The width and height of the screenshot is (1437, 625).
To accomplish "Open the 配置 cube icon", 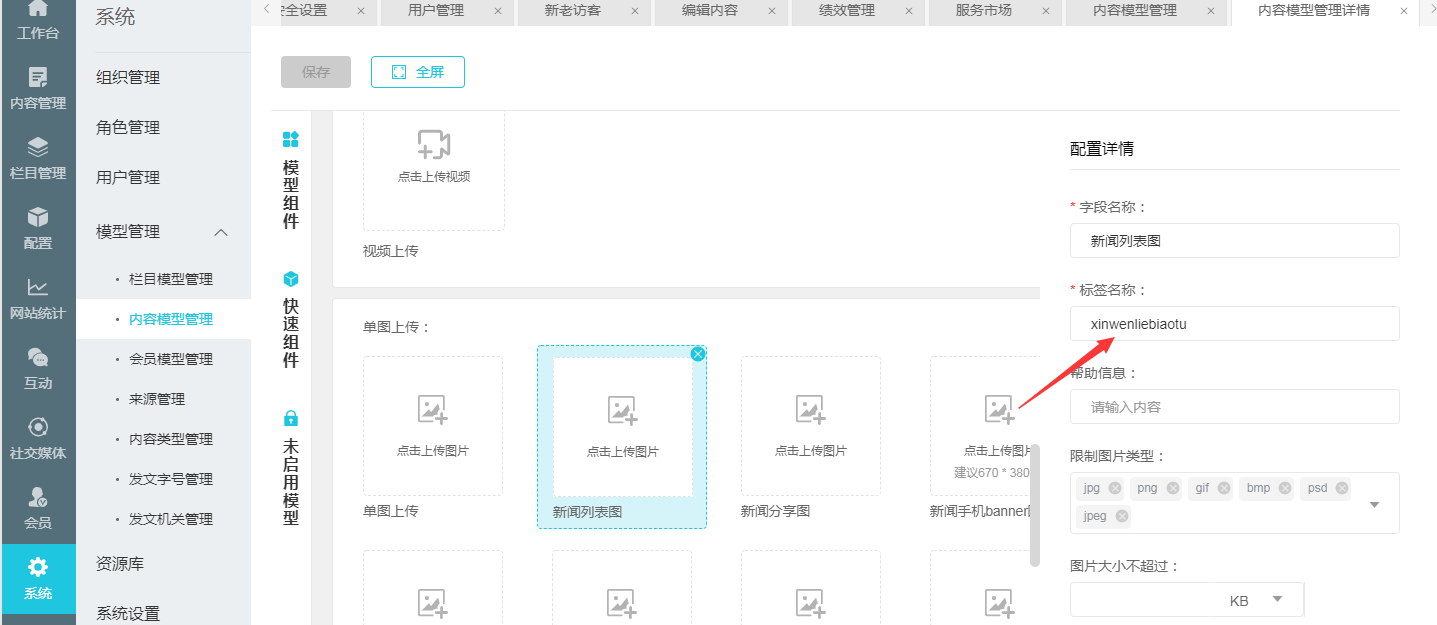I will coord(38,217).
